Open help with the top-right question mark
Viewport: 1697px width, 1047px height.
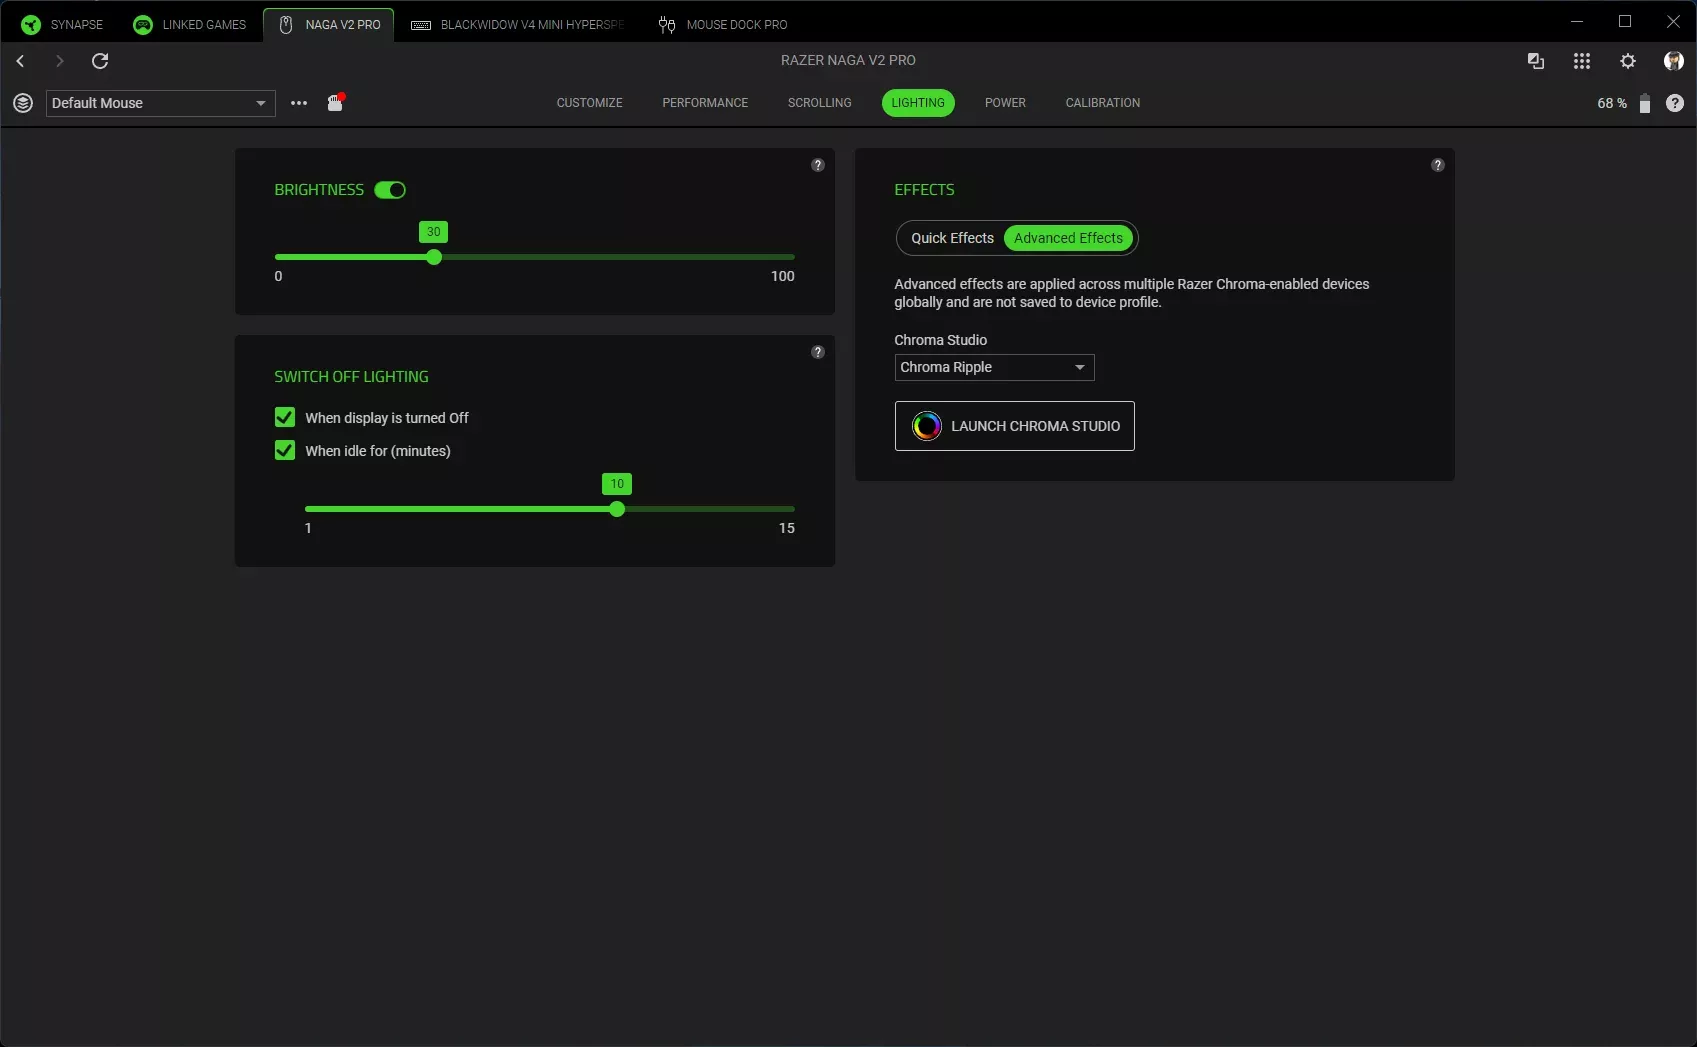click(x=1675, y=103)
